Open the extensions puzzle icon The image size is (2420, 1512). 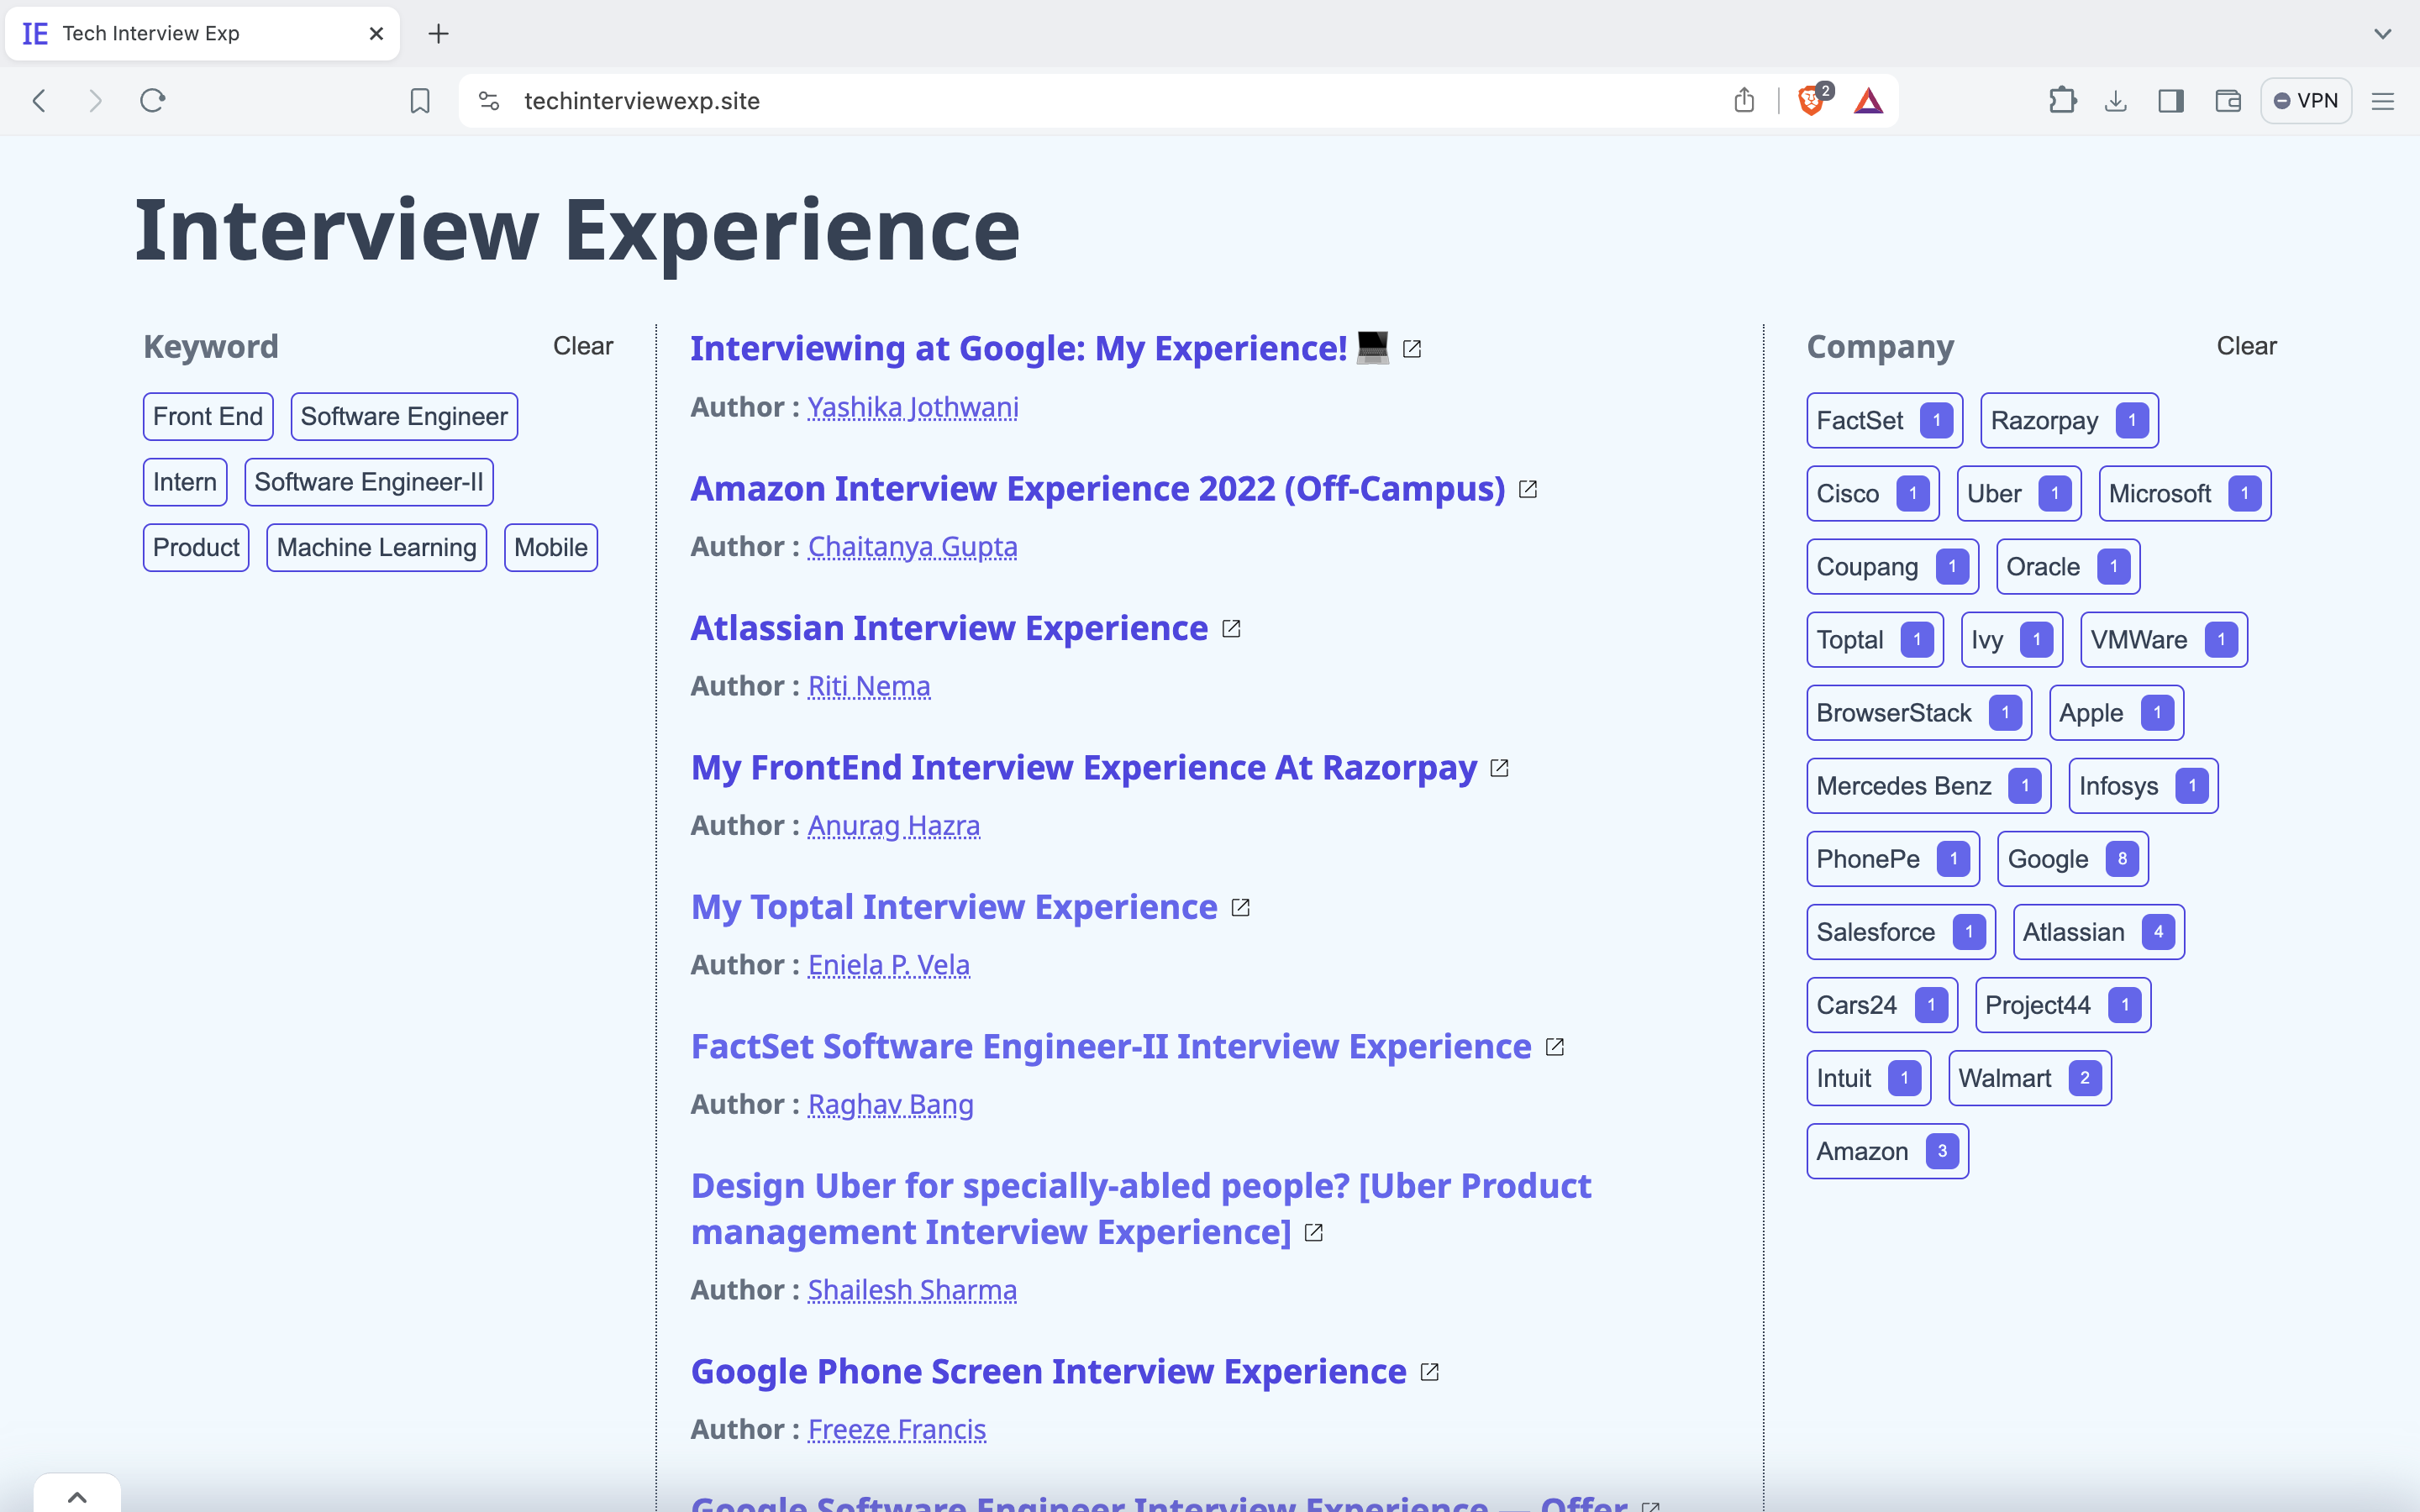[x=2062, y=101]
